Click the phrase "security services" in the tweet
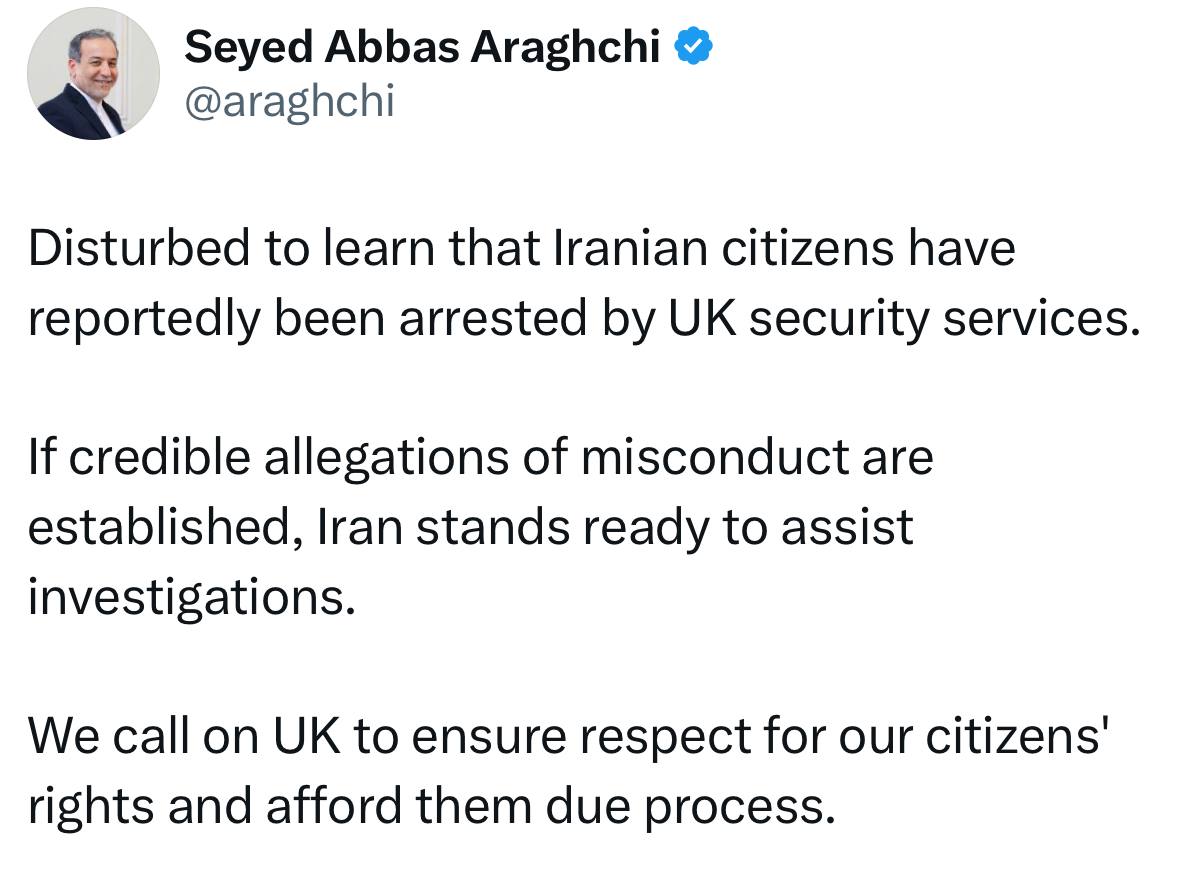Screen dimensions: 1179x877 click(945, 319)
